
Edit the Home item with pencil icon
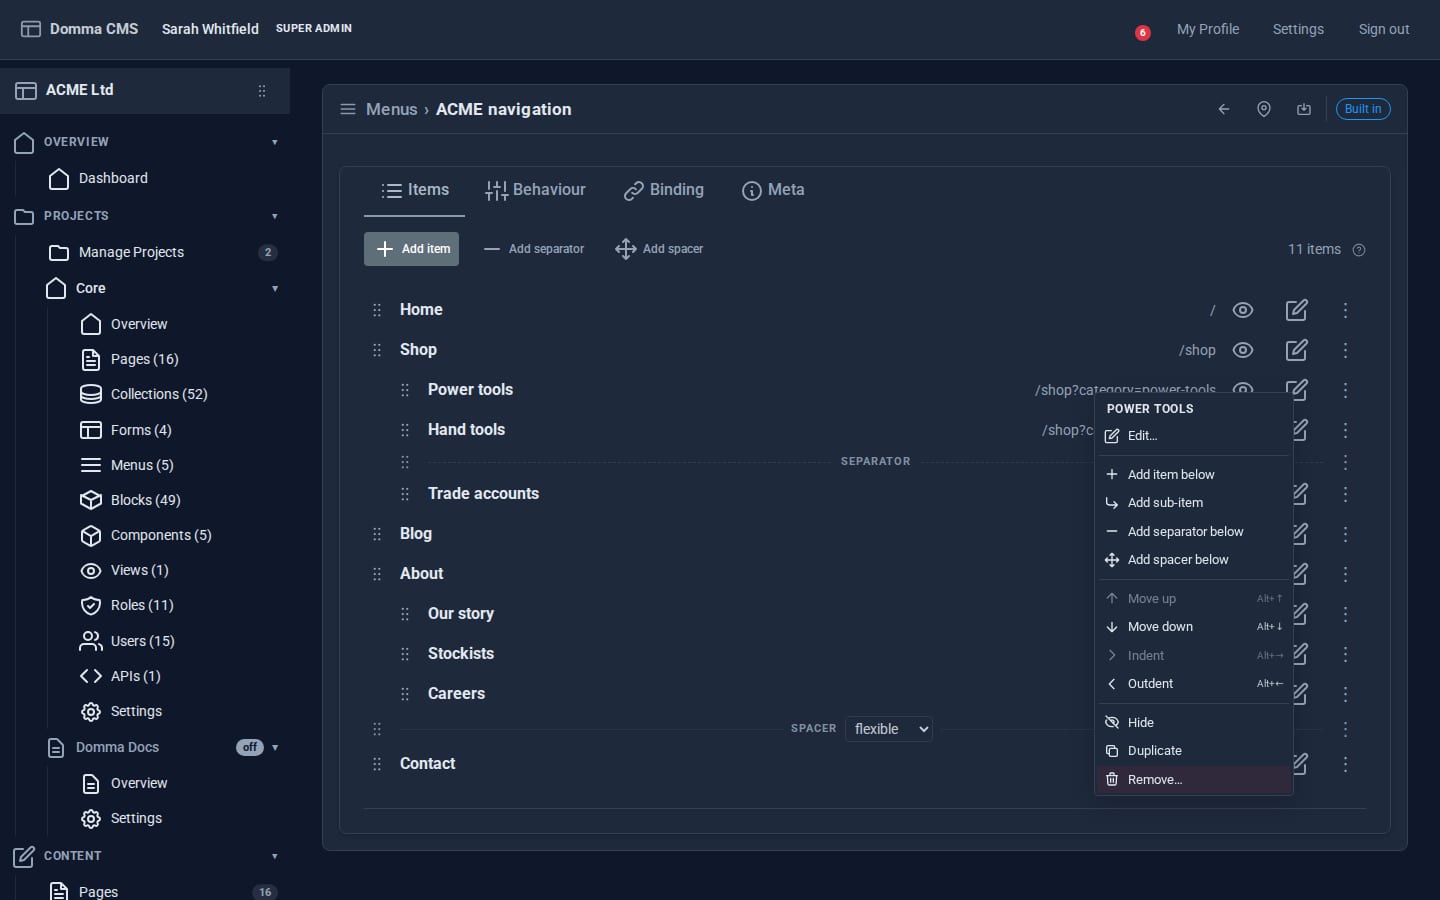click(x=1296, y=310)
